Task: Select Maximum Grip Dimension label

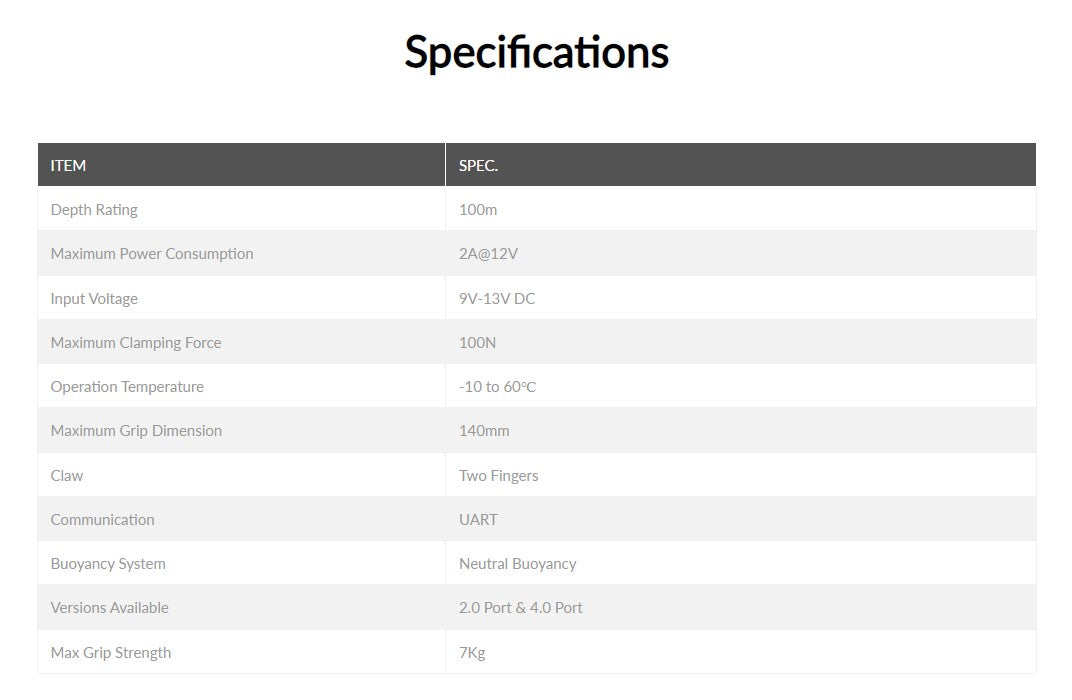Action: [136, 431]
